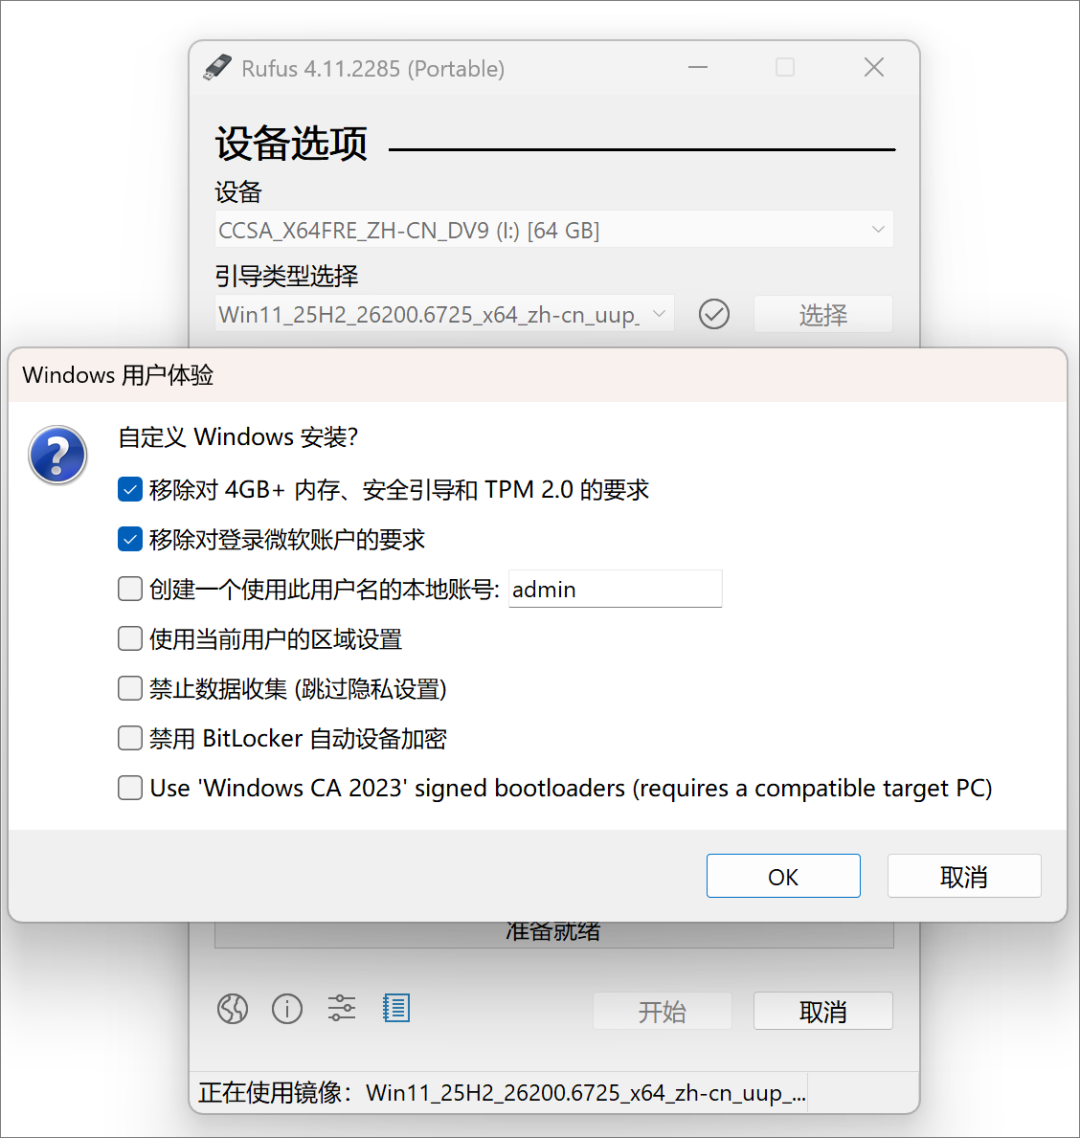Click the admin username text field
1080x1138 pixels.
(x=615, y=589)
